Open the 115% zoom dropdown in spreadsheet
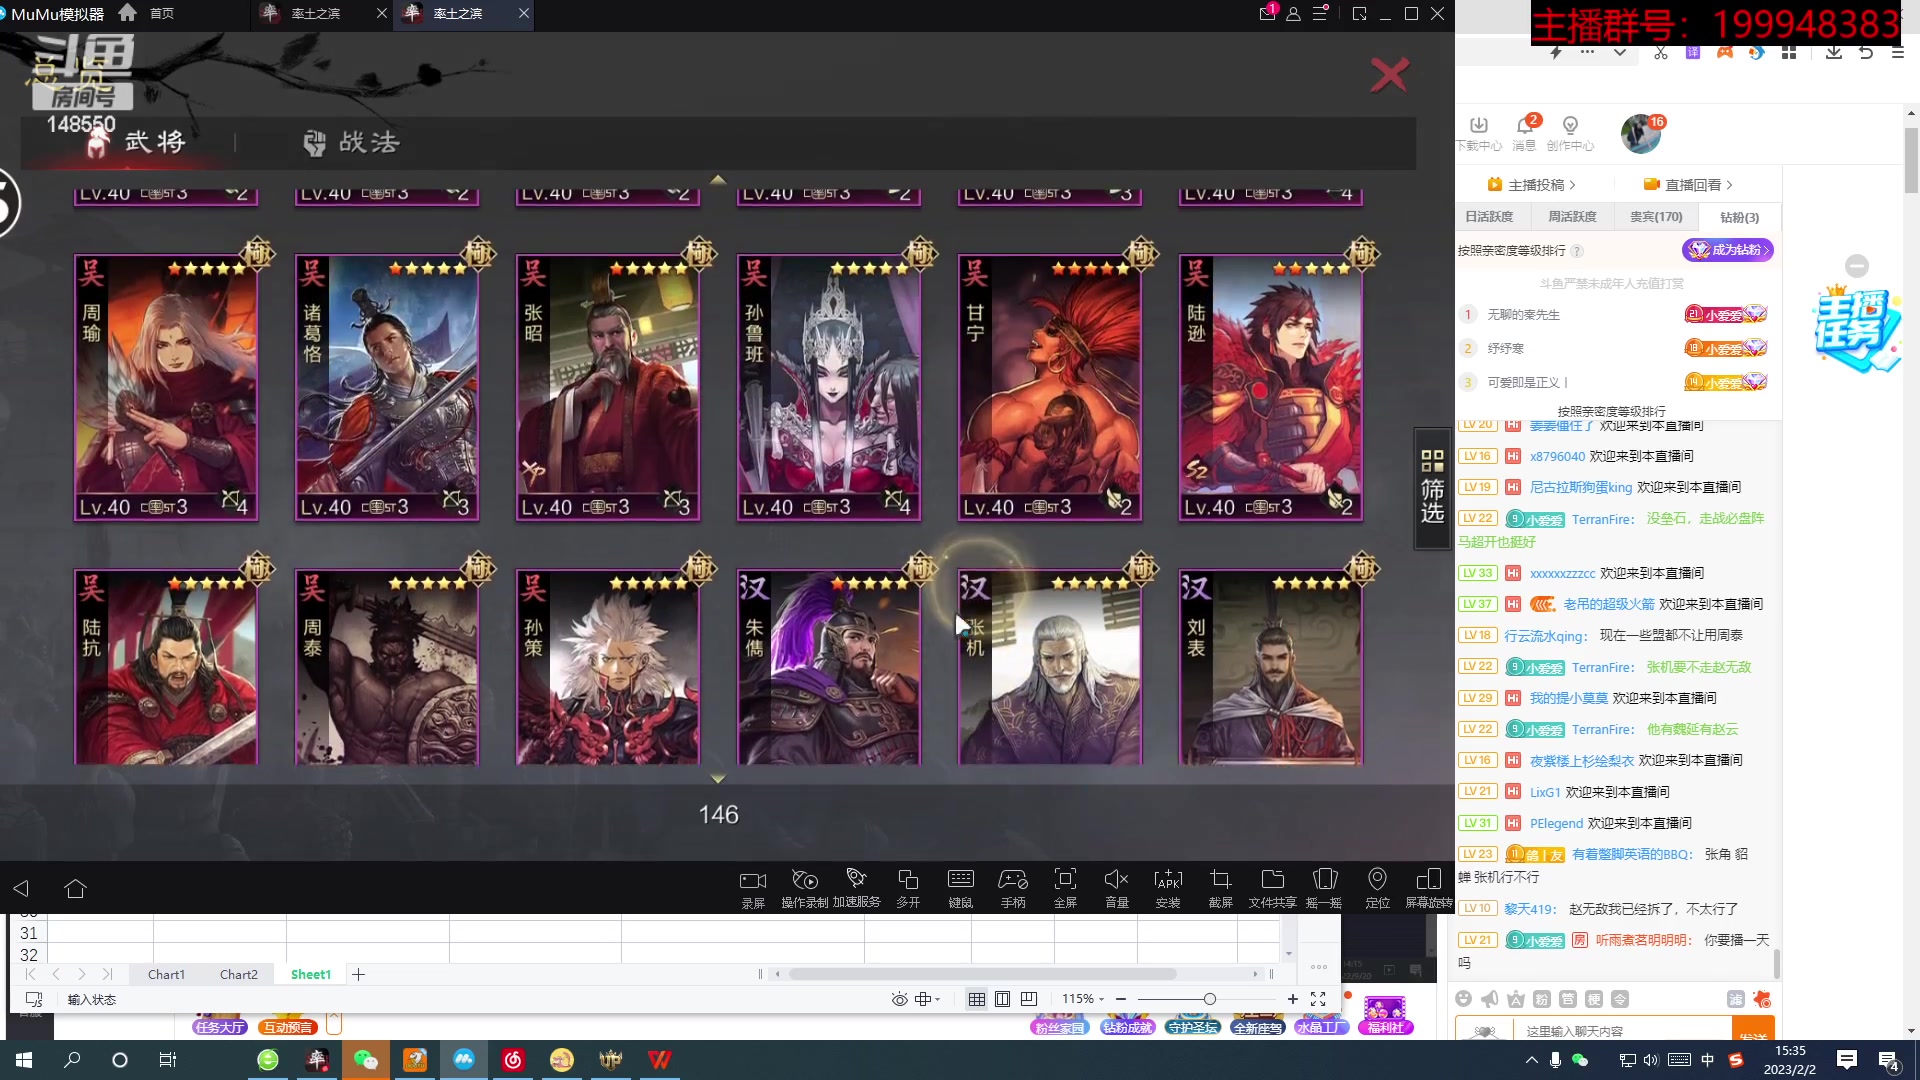 pos(1083,999)
